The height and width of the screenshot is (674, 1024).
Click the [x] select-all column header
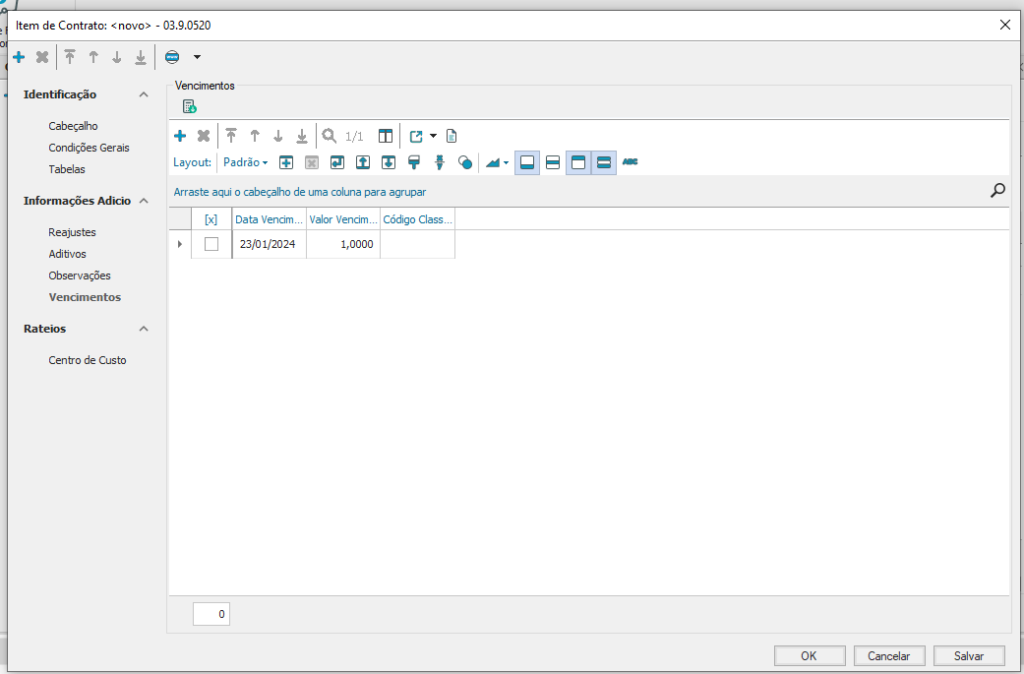[211, 219]
